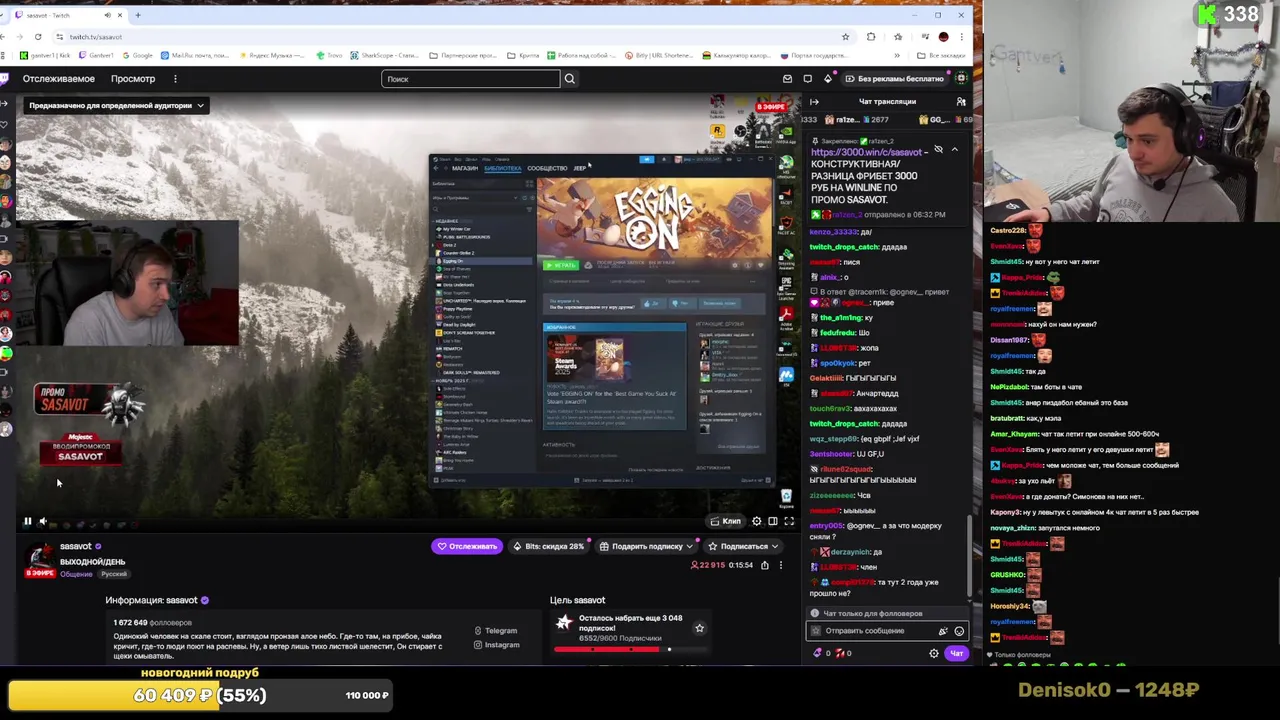Open Просмотр tab

[x=133, y=79]
